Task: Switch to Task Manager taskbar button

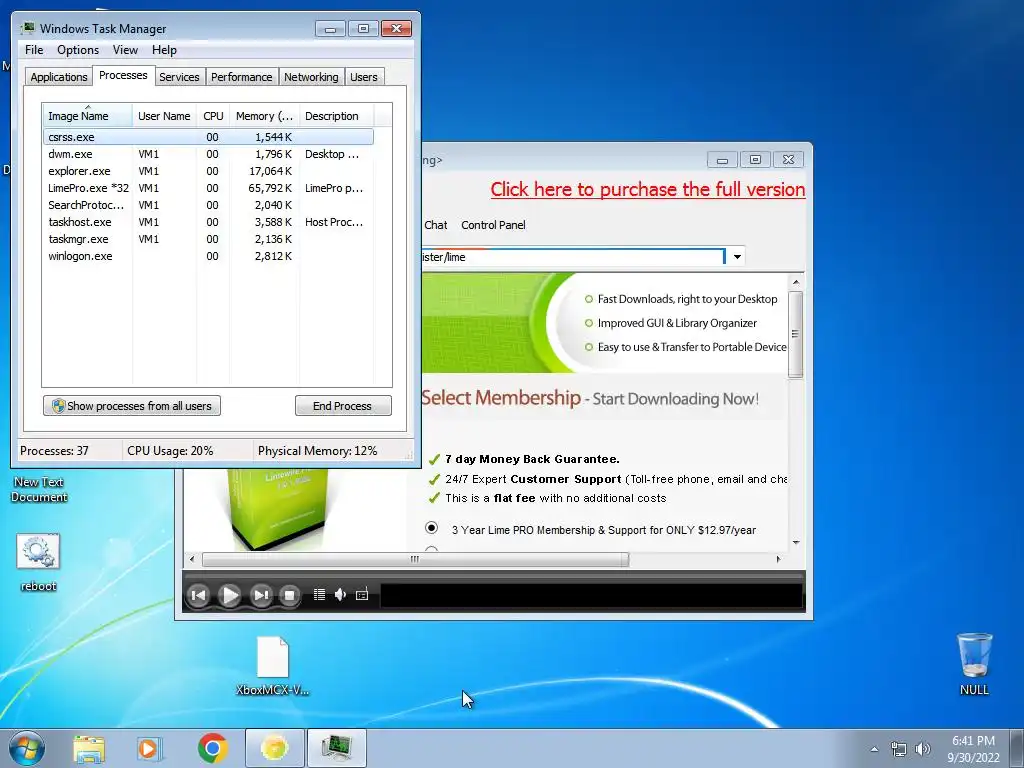Action: [x=336, y=748]
